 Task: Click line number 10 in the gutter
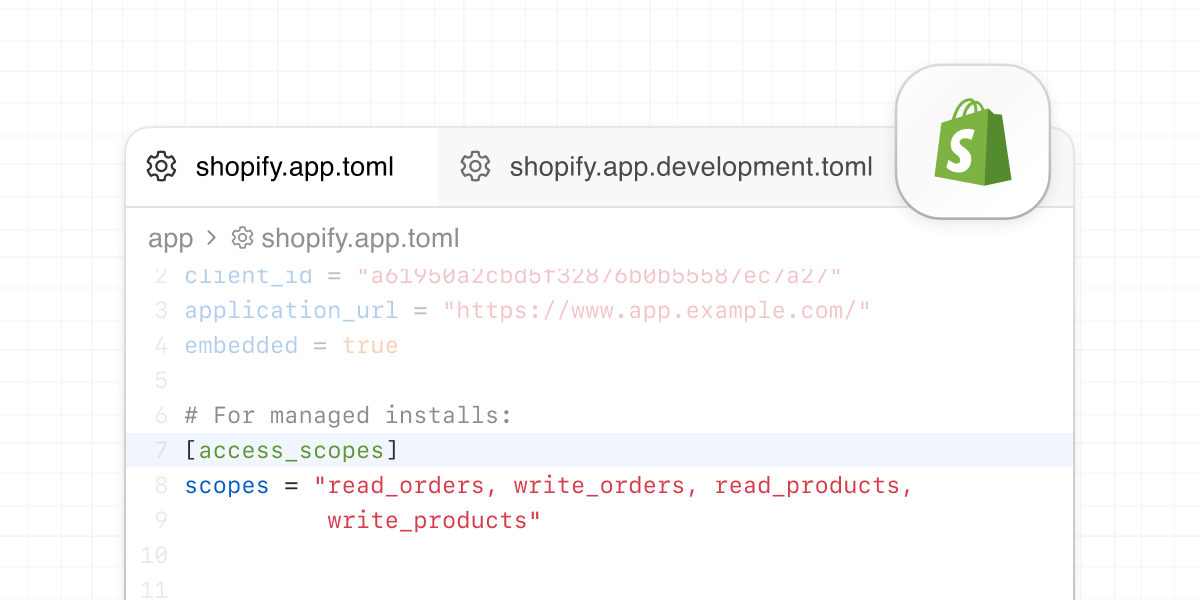[x=154, y=555]
